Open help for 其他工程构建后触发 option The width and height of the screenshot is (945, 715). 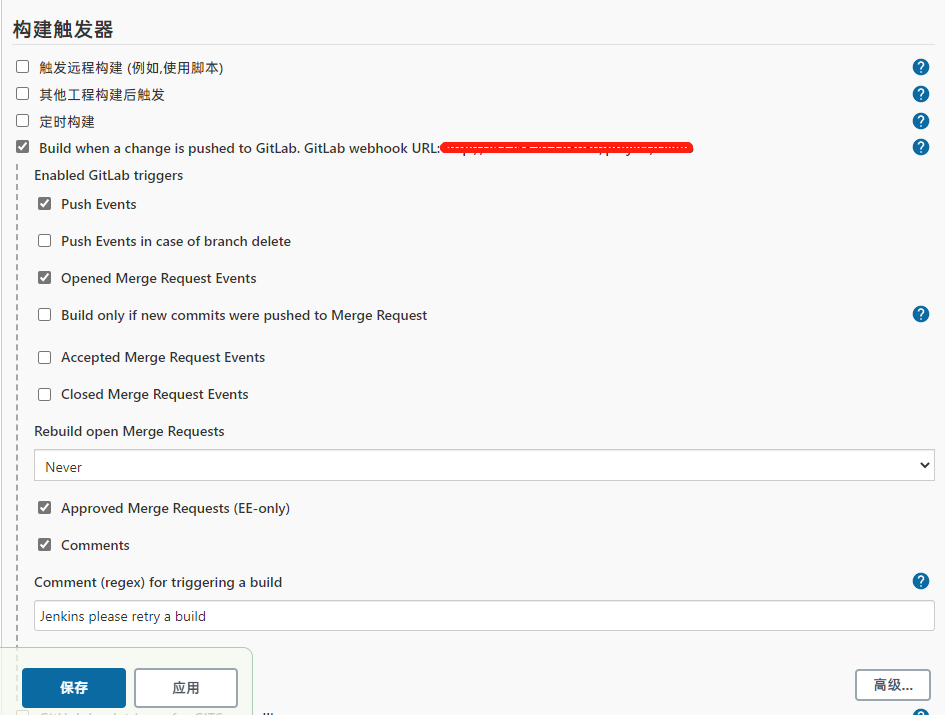[x=920, y=94]
